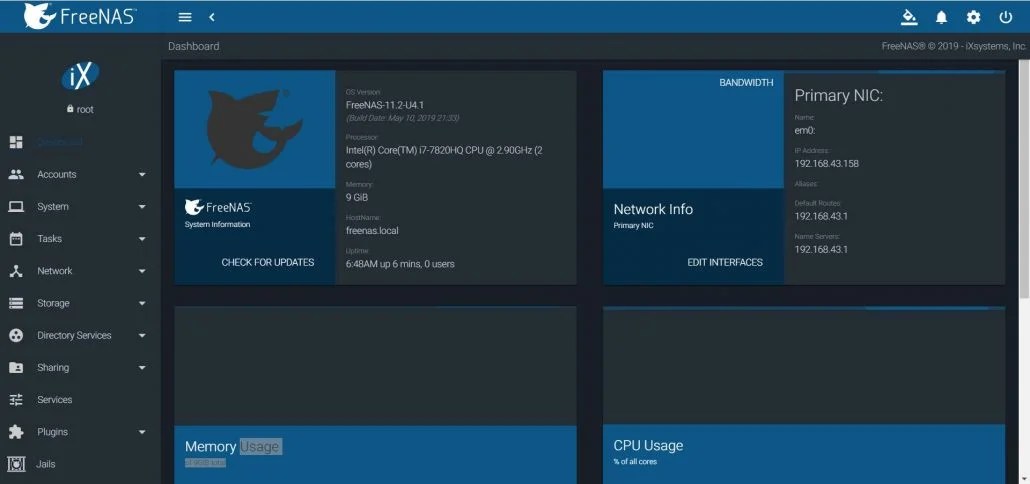This screenshot has width=1030, height=484.
Task: Select the 9 GiB memory value
Action: coord(357,197)
